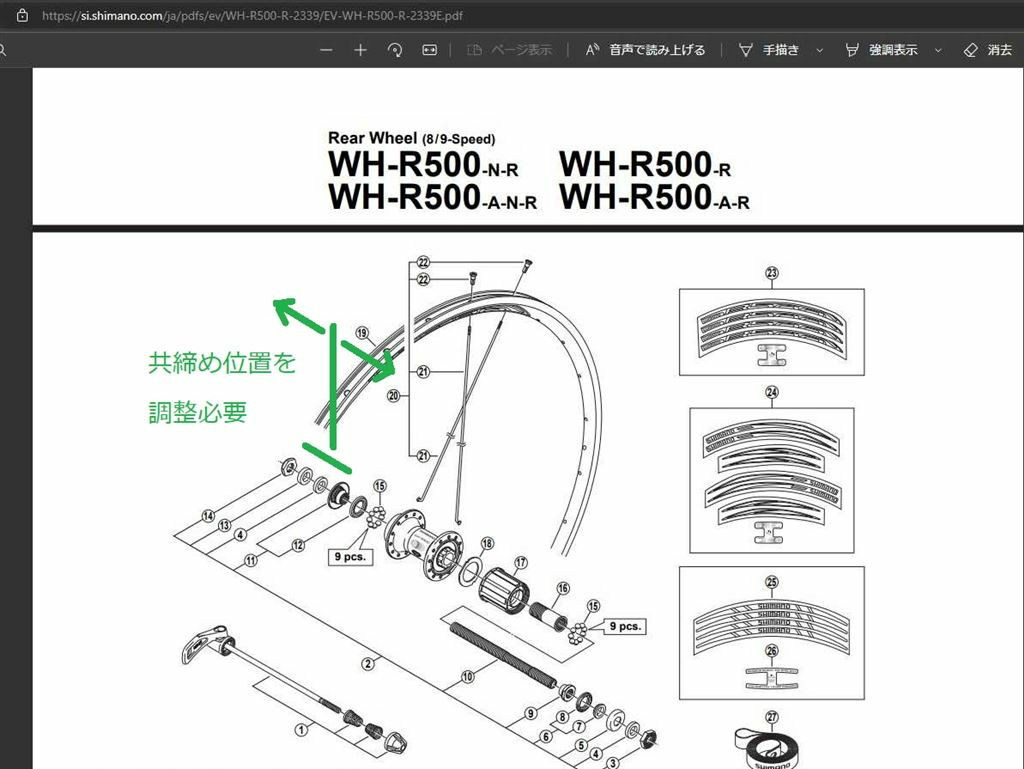Click the "Rear Wheel (8/9-Speed)" heading

pyautogui.click(x=411, y=138)
